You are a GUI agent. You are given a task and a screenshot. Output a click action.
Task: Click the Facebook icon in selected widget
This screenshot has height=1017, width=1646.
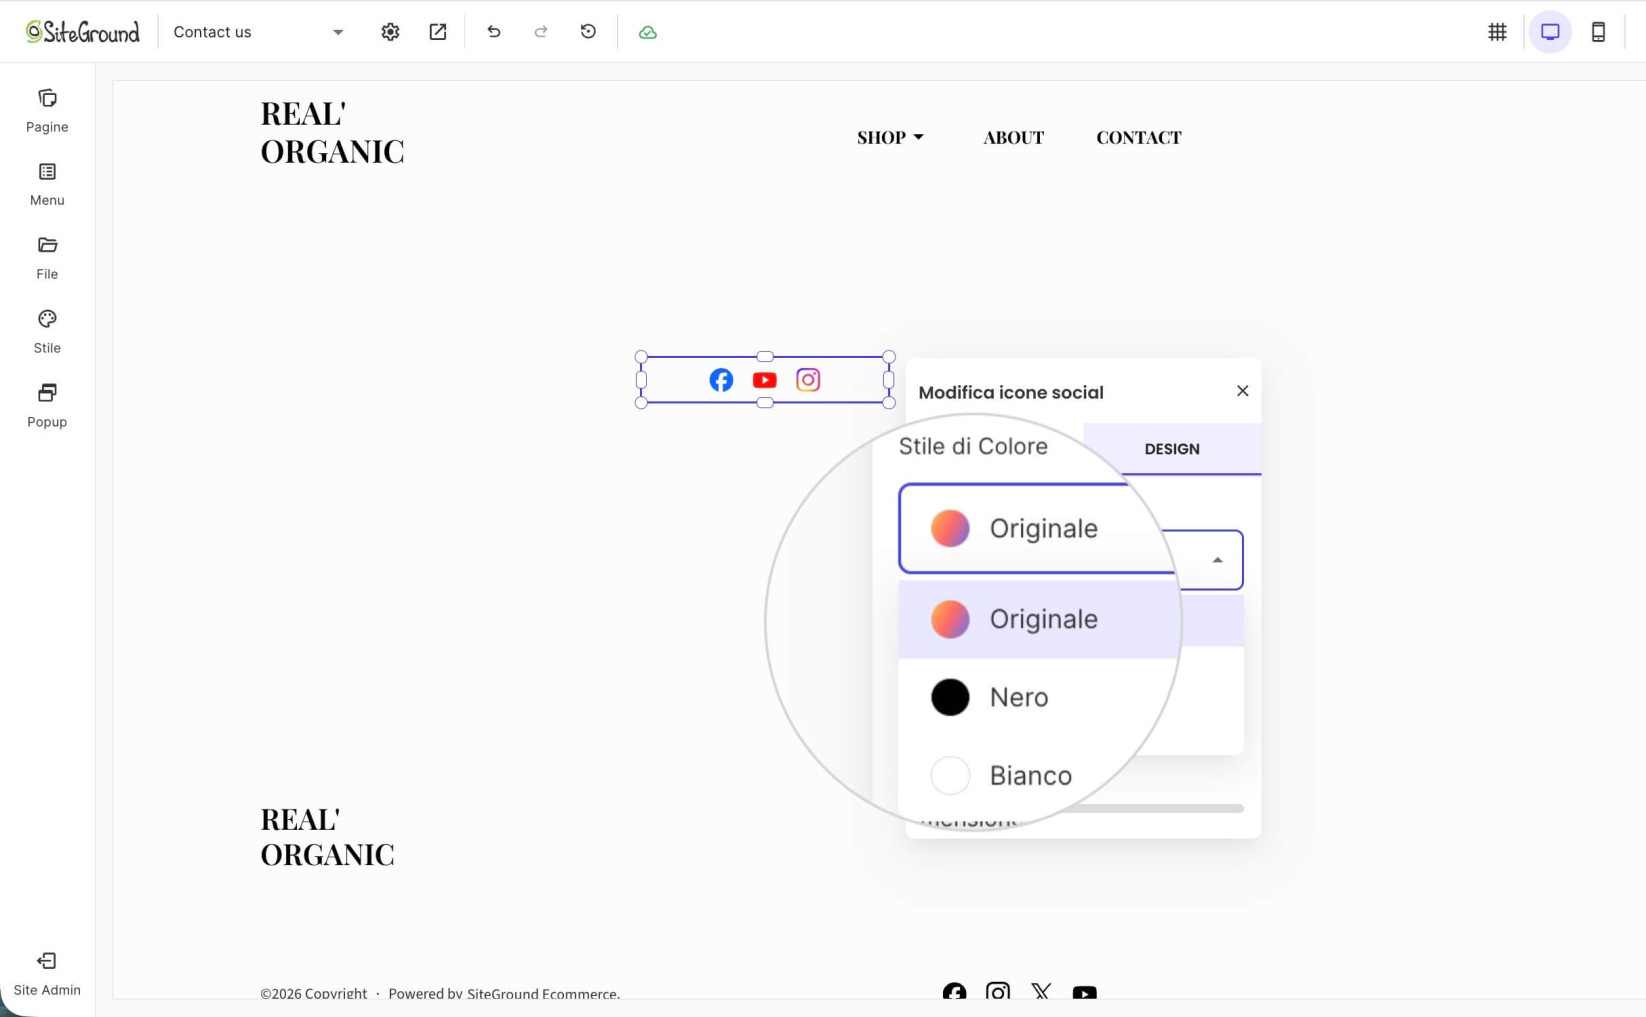click(x=721, y=380)
